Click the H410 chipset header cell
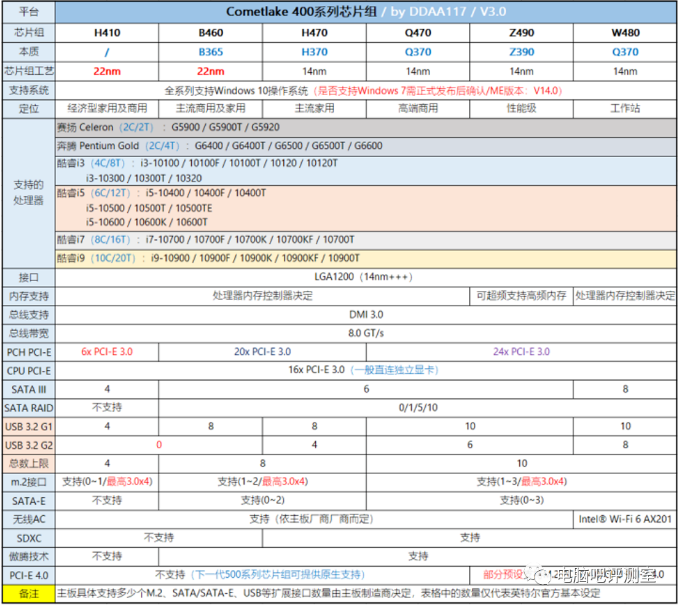 (107, 33)
